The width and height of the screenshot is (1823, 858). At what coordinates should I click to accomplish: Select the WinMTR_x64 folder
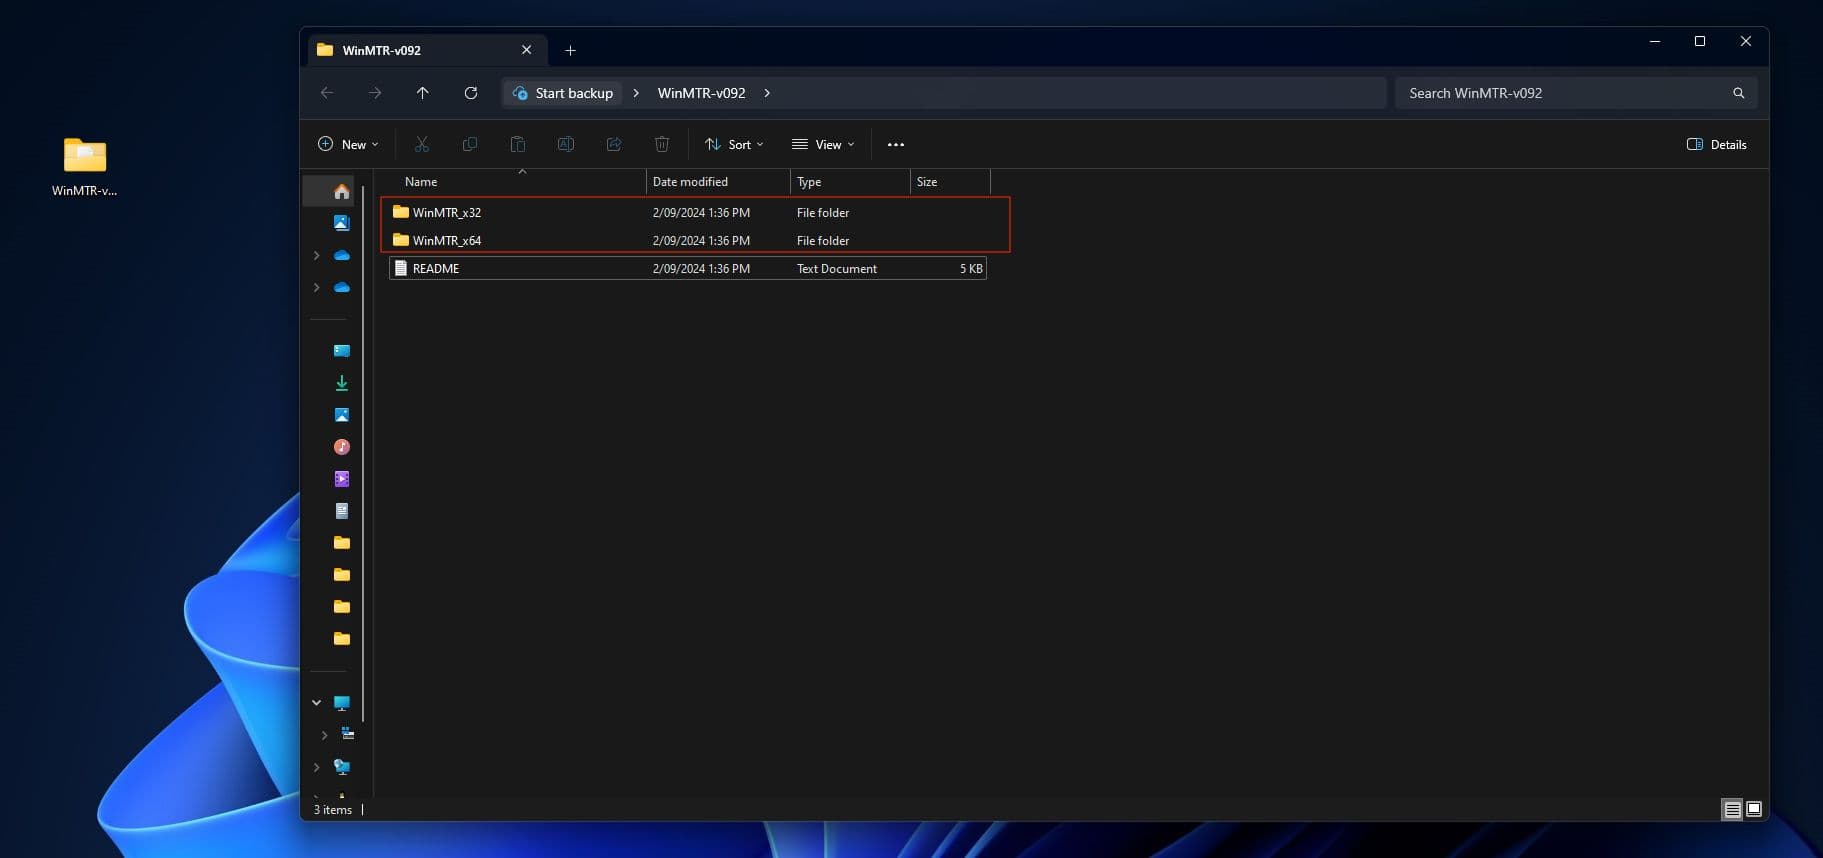pos(688,240)
